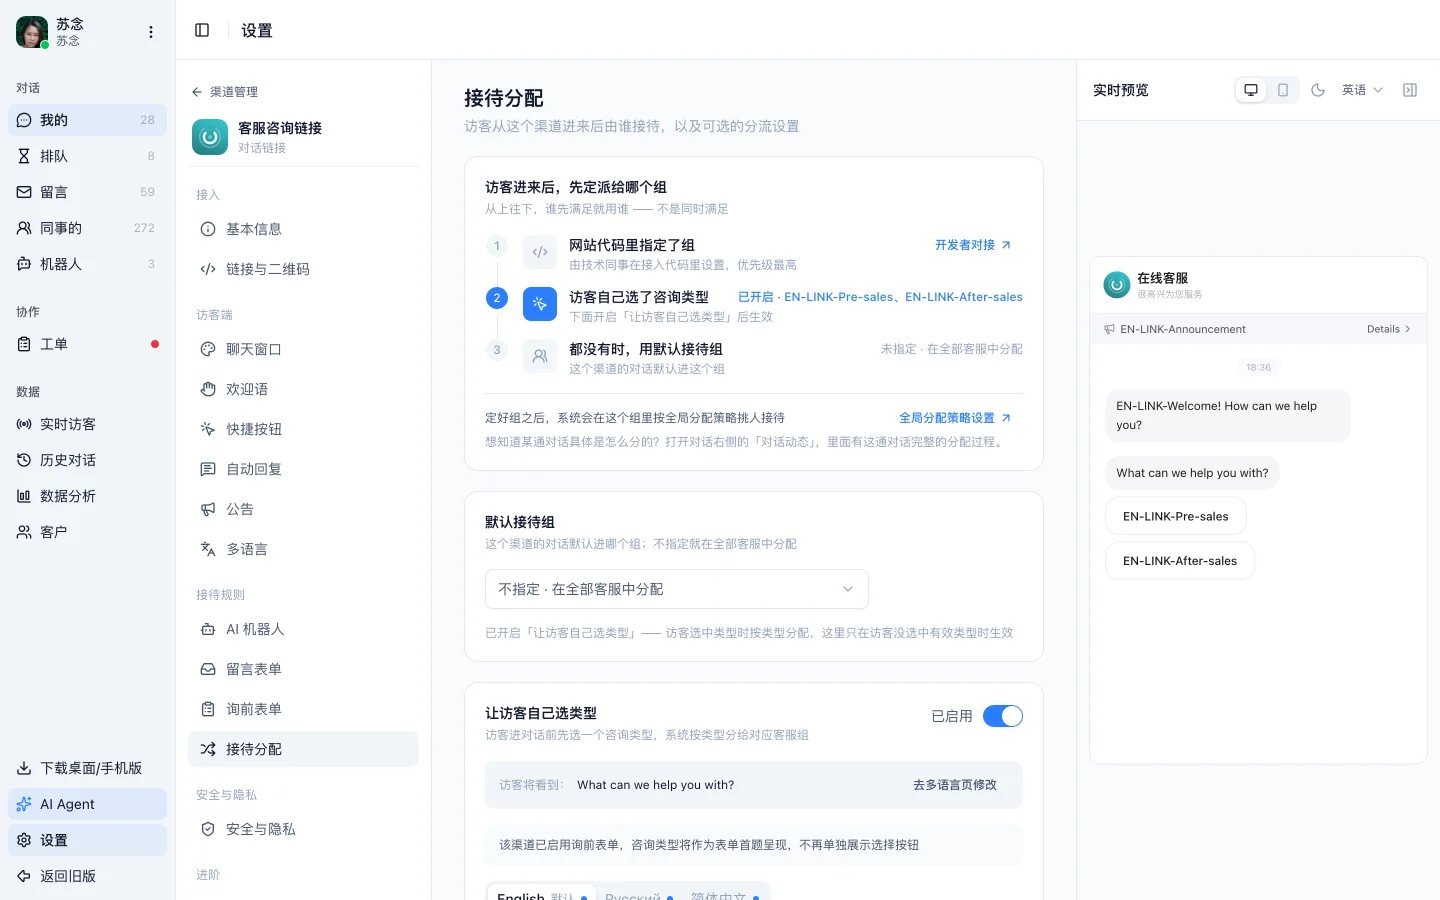
Task: Open 询前表单 settings
Action: tap(303, 709)
